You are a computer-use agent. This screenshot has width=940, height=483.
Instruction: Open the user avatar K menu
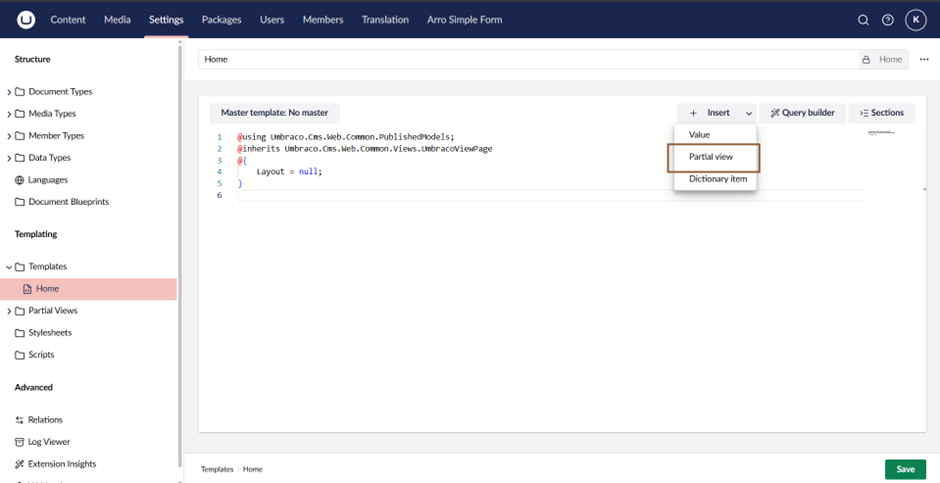pos(915,20)
